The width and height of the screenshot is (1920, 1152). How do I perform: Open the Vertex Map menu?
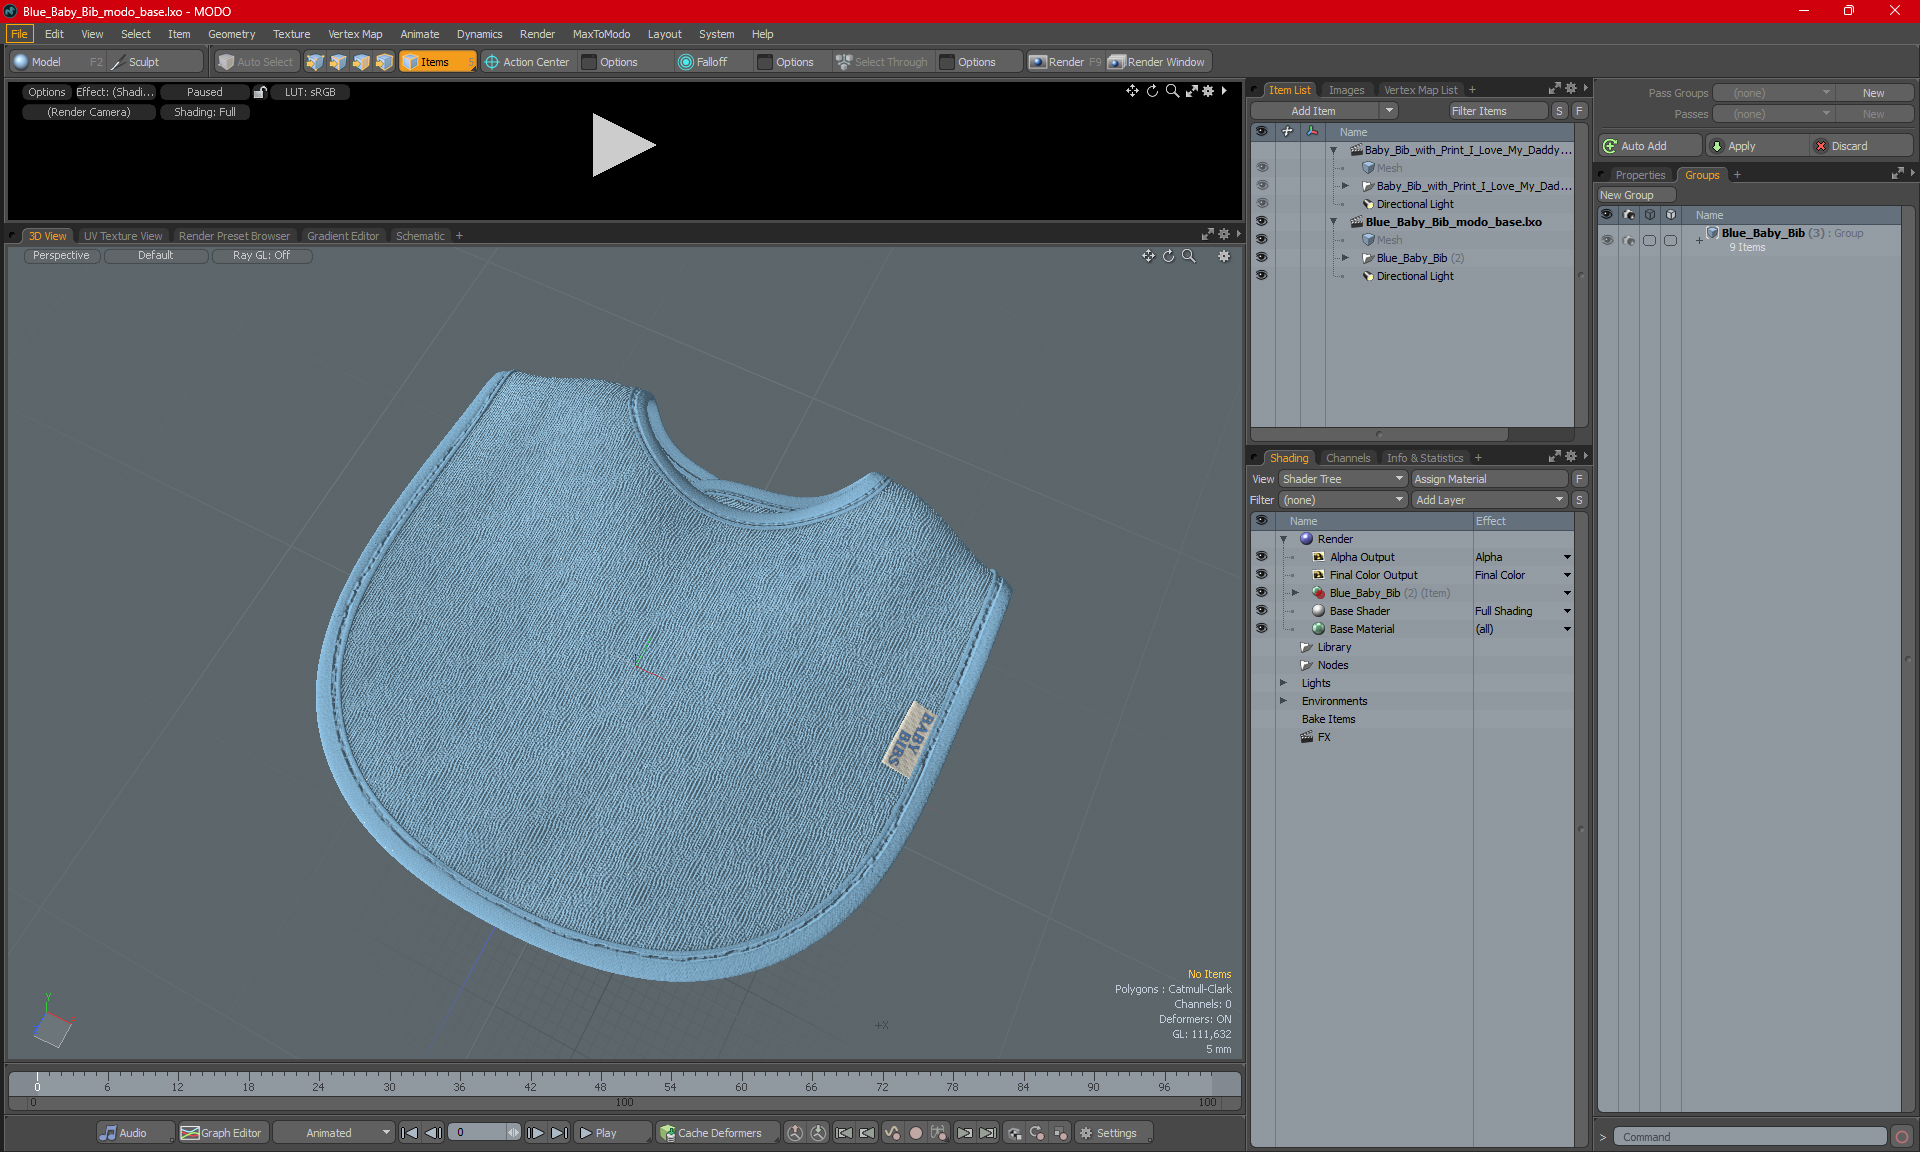pos(355,34)
